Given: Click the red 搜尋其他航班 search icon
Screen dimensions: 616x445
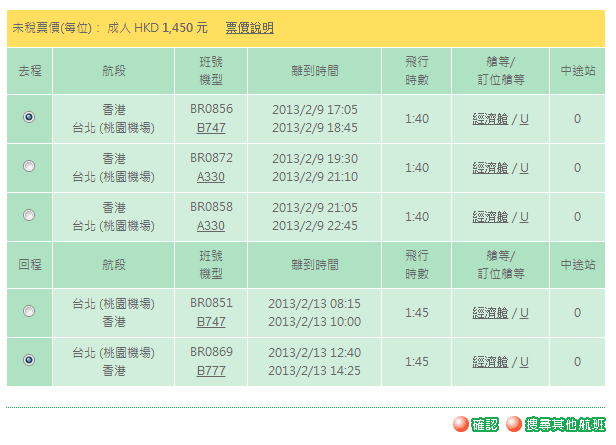Looking at the screenshot, I should point(514,424).
